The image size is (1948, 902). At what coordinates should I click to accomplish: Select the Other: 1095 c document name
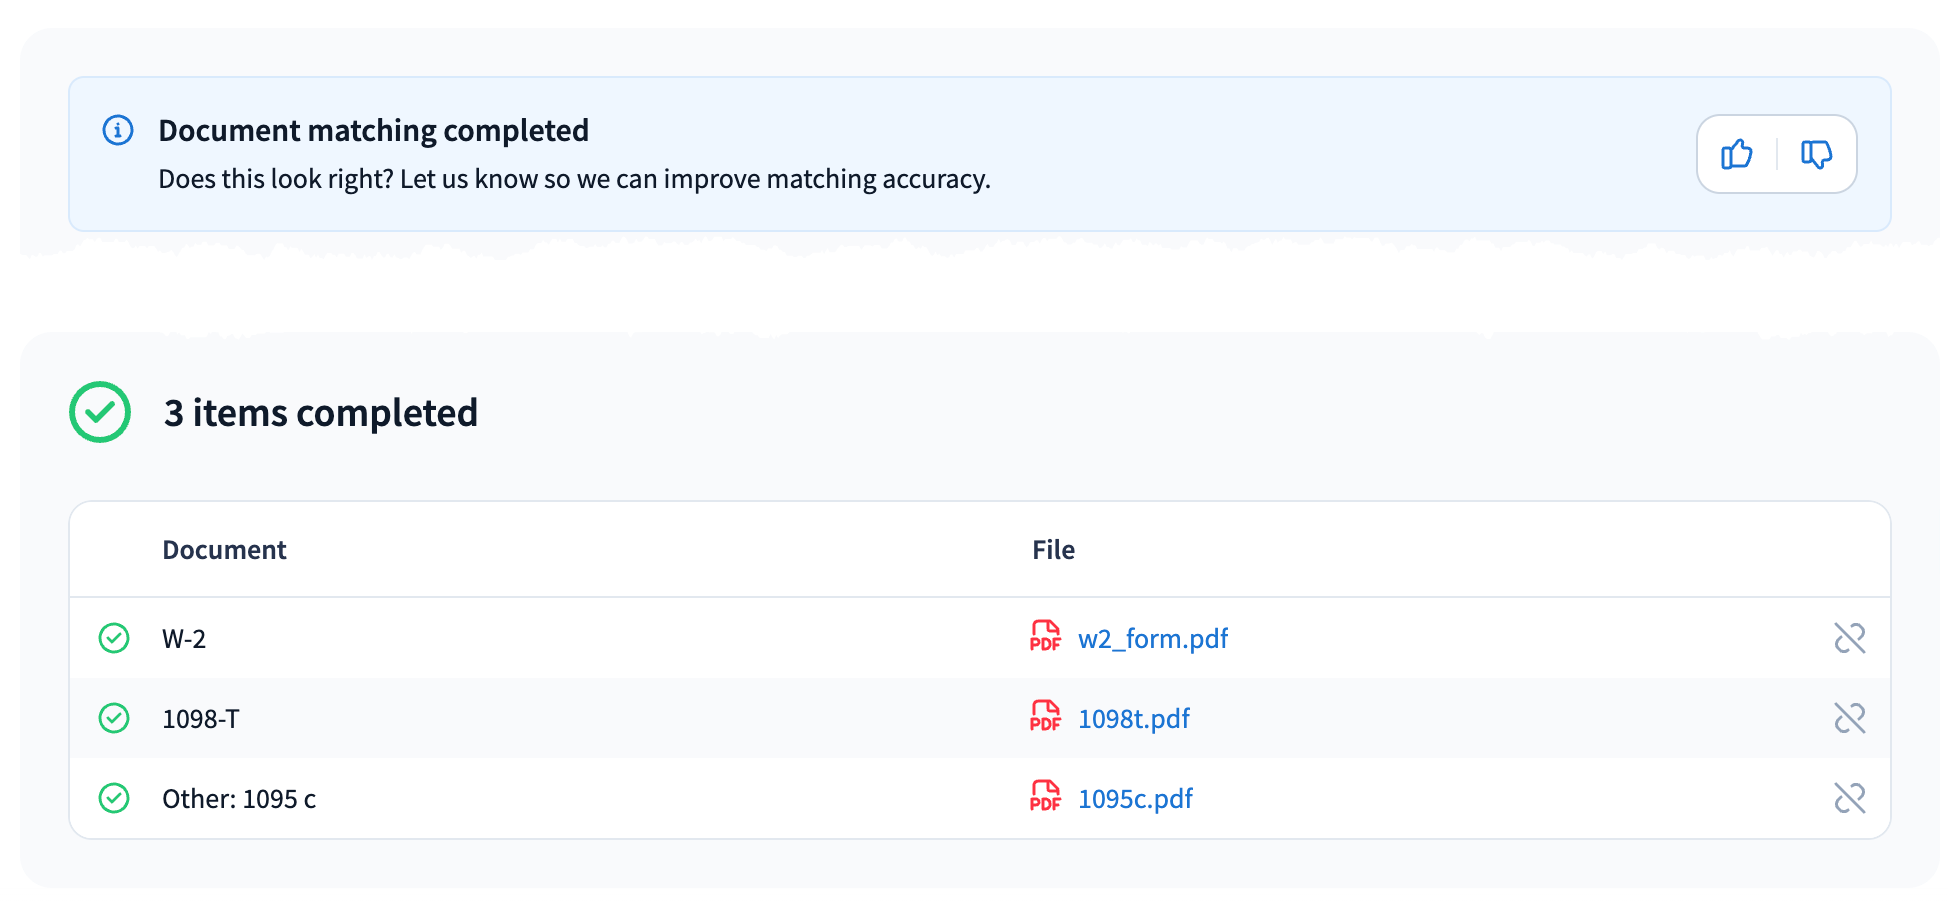pos(239,799)
